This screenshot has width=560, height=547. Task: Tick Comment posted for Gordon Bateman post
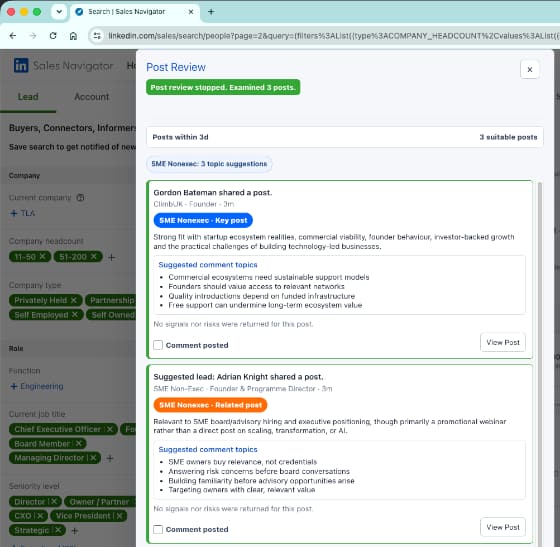pos(158,345)
